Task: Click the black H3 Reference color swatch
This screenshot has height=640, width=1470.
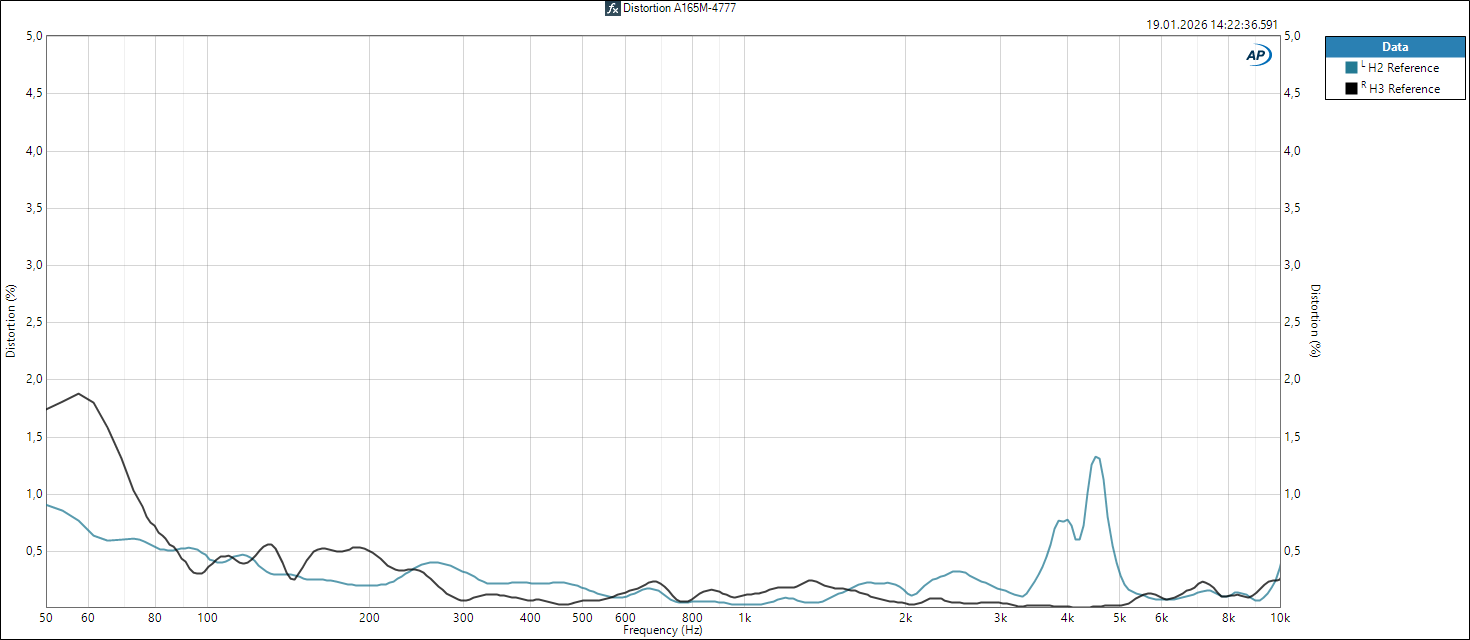Action: pyautogui.click(x=1351, y=88)
